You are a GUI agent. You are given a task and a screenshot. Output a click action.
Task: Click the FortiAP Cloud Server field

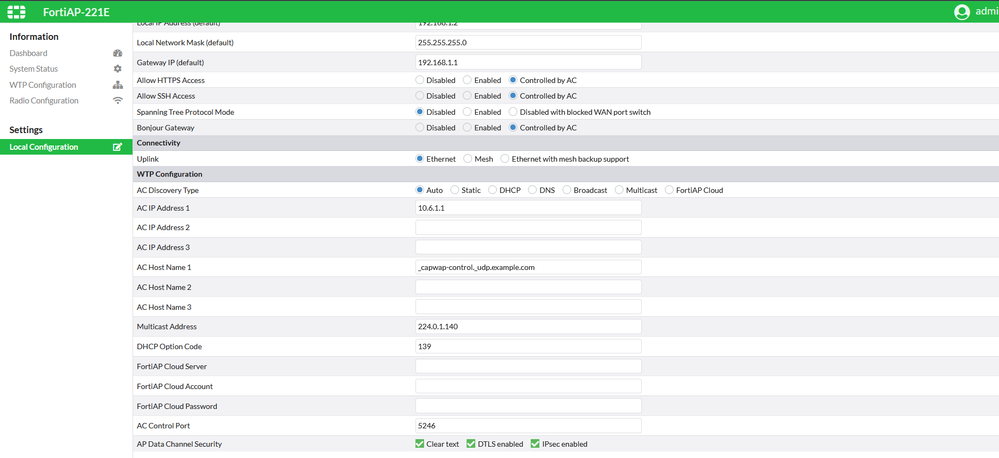[528, 366]
